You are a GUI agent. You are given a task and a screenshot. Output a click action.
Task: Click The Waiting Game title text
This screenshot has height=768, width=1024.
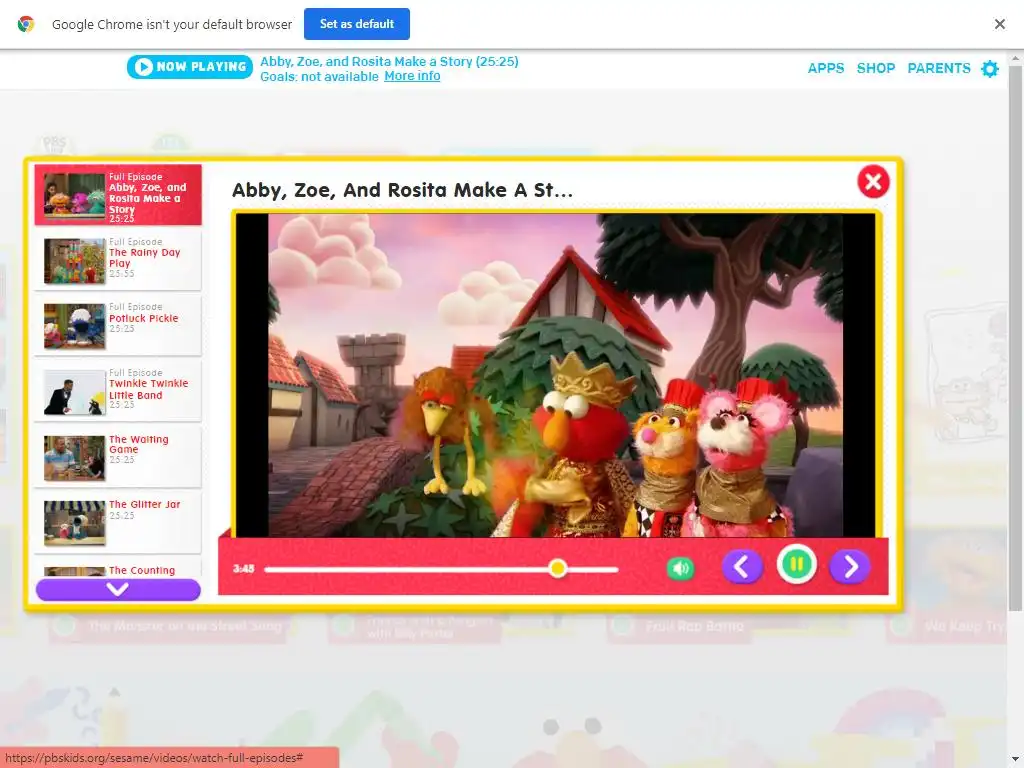point(138,444)
